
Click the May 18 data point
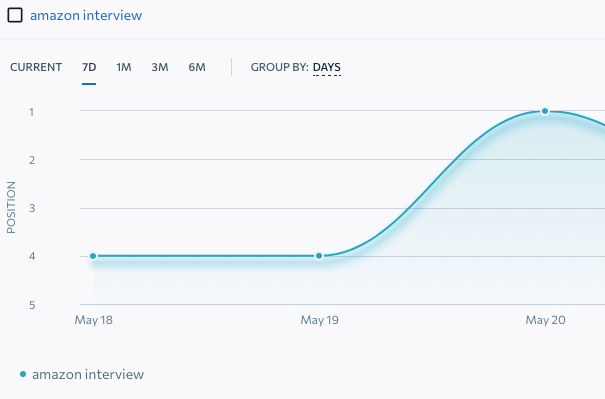tap(93, 256)
